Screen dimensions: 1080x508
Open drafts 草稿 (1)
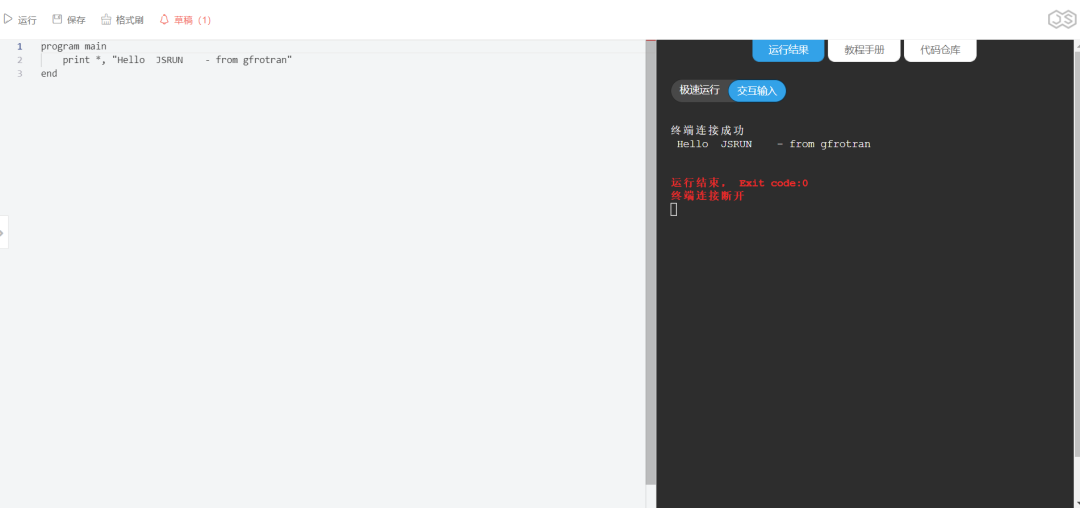192,20
